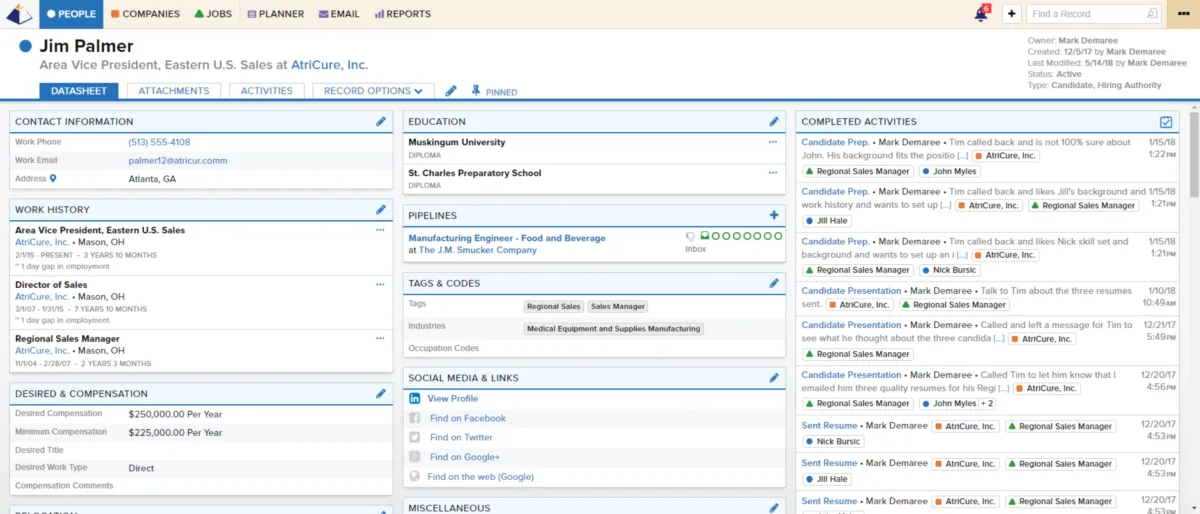Add a new pipeline with the plus icon

point(773,215)
